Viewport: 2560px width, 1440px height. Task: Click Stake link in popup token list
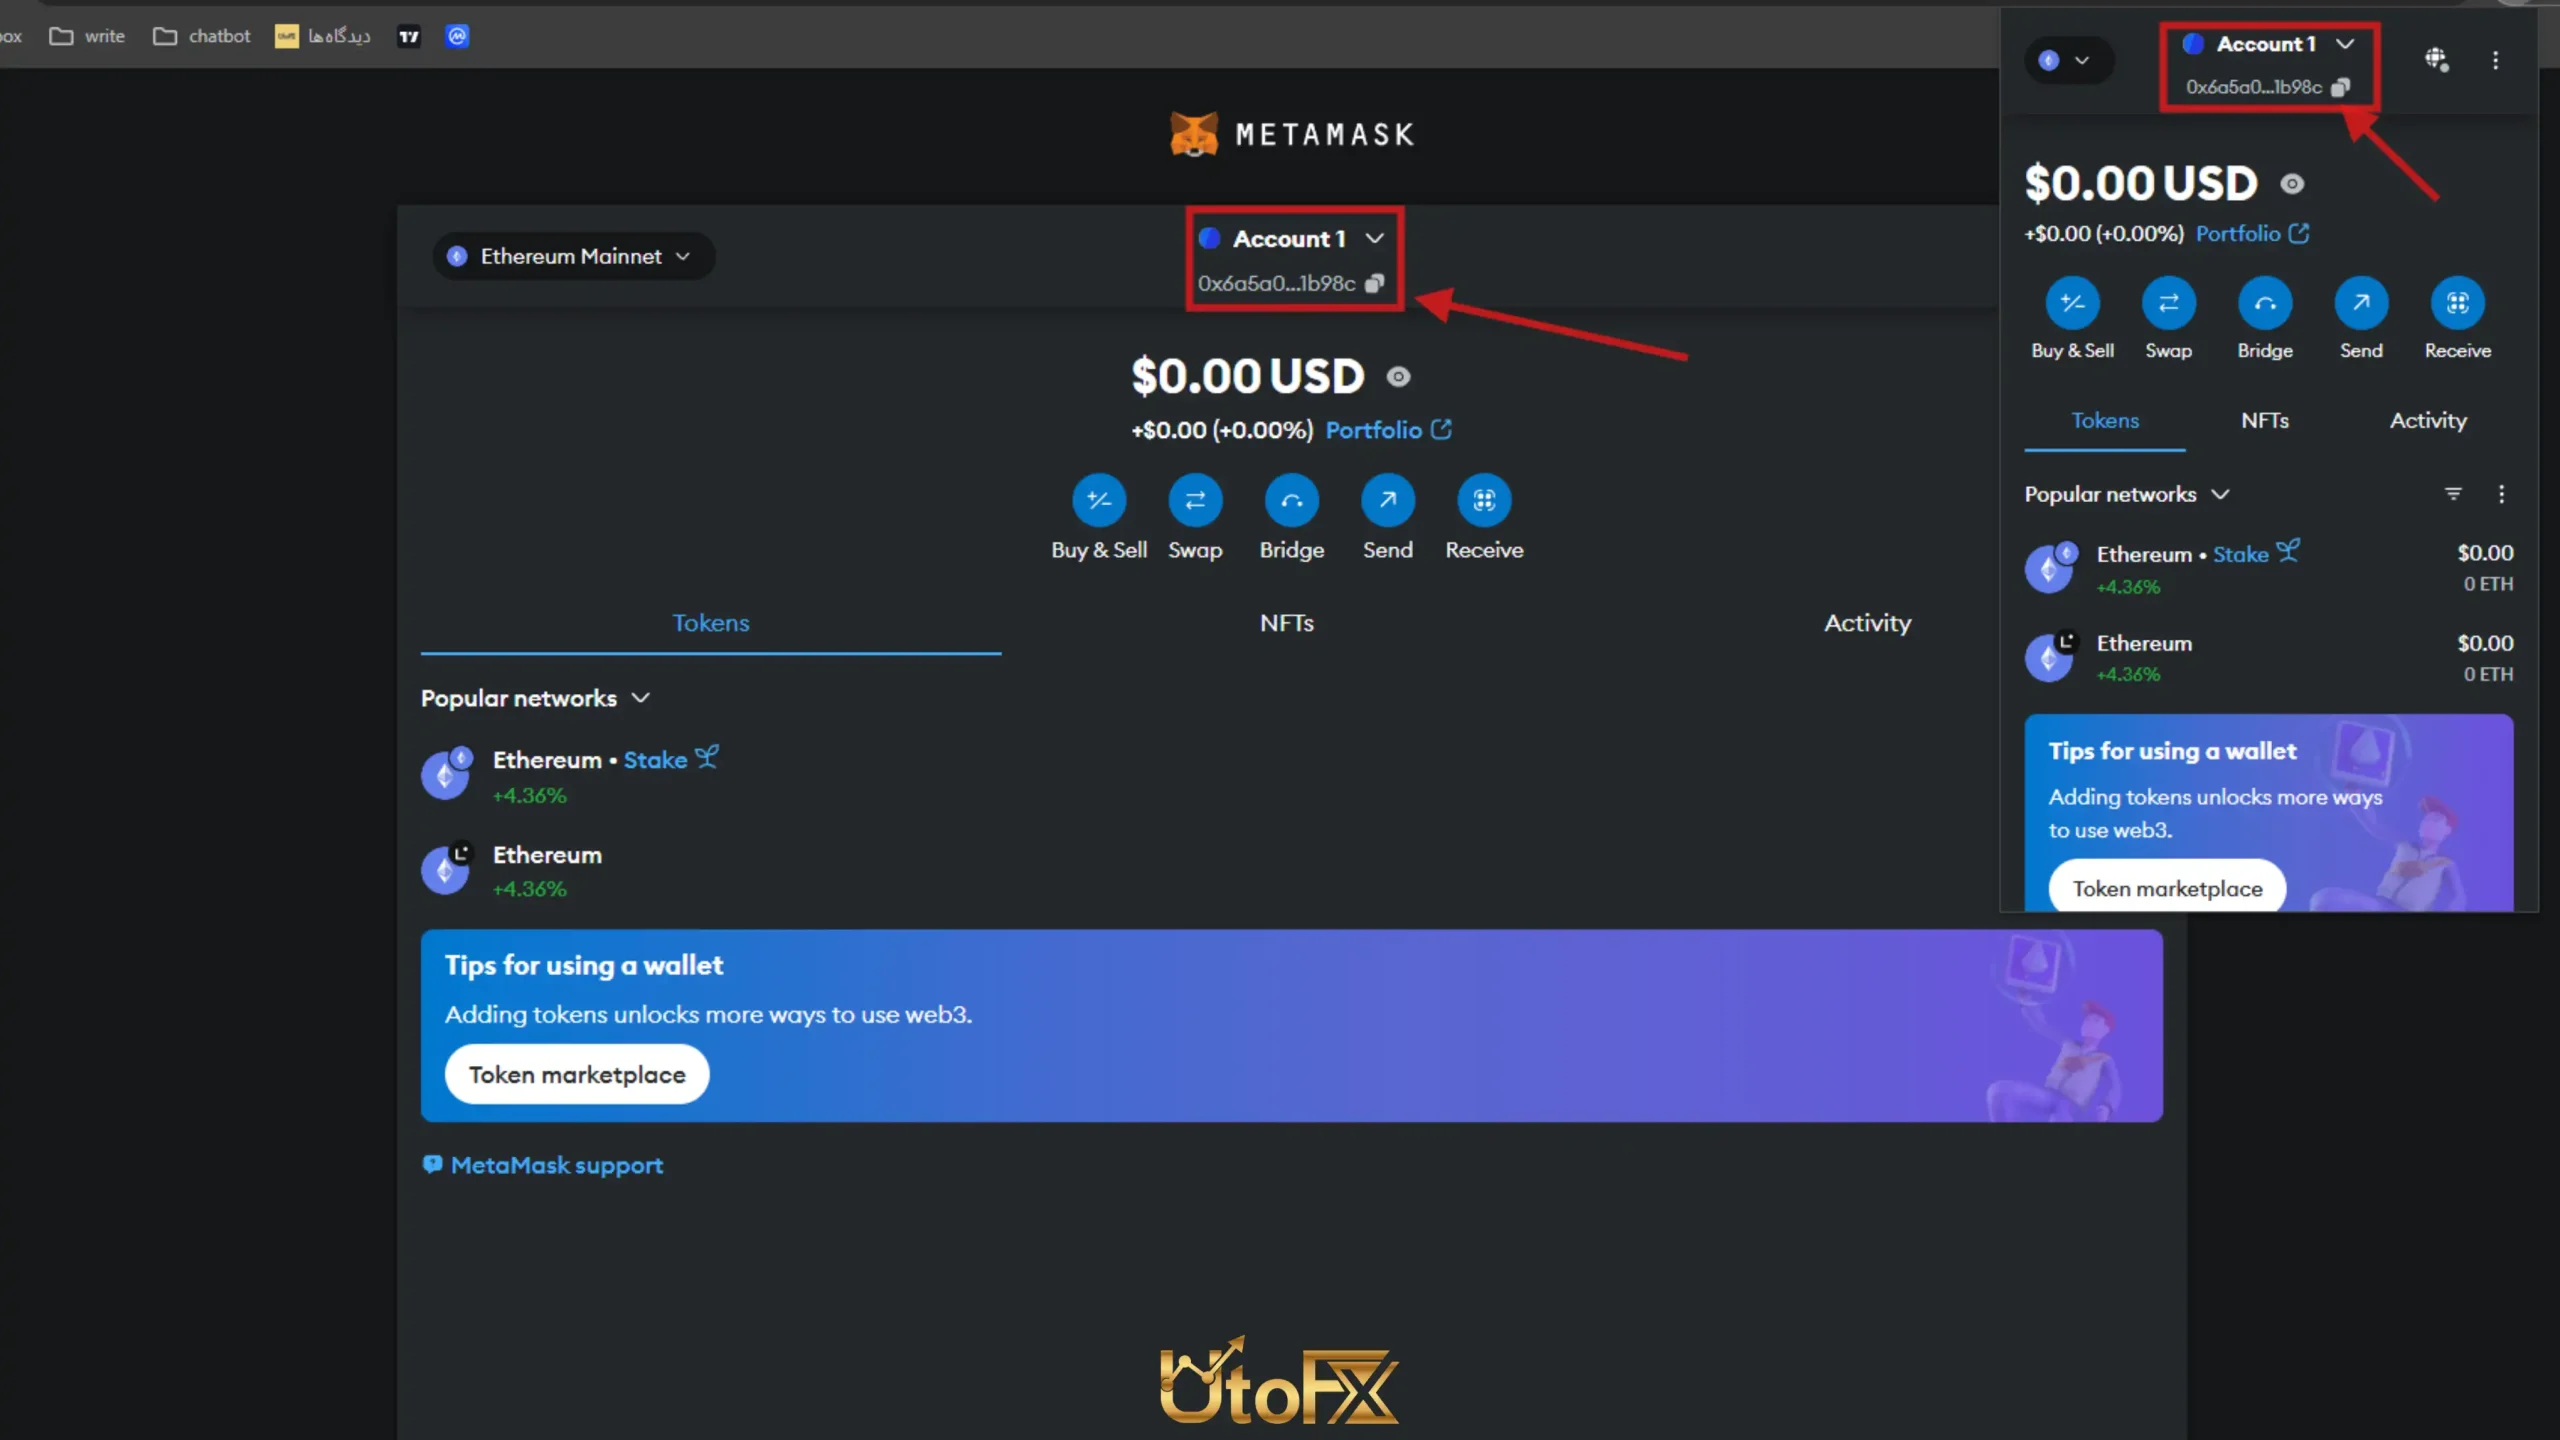(x=2256, y=553)
